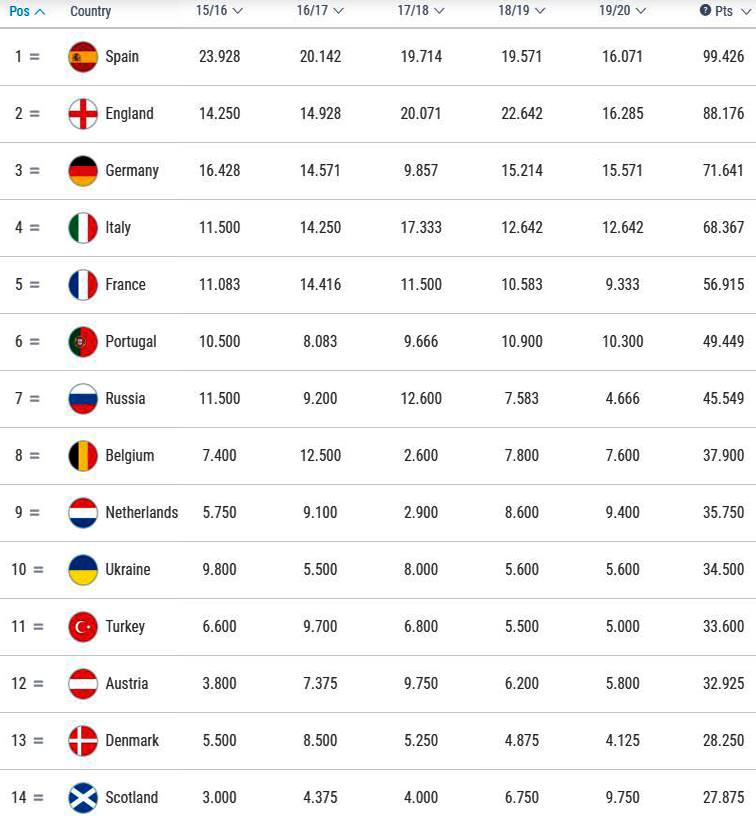Click the Ukraine flag icon

83,569
